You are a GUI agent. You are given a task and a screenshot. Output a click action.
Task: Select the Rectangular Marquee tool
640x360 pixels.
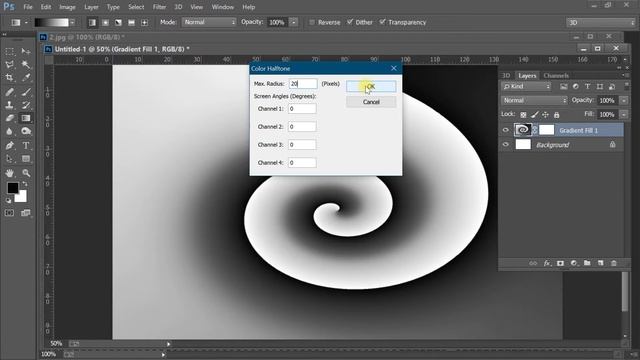[x=9, y=51]
